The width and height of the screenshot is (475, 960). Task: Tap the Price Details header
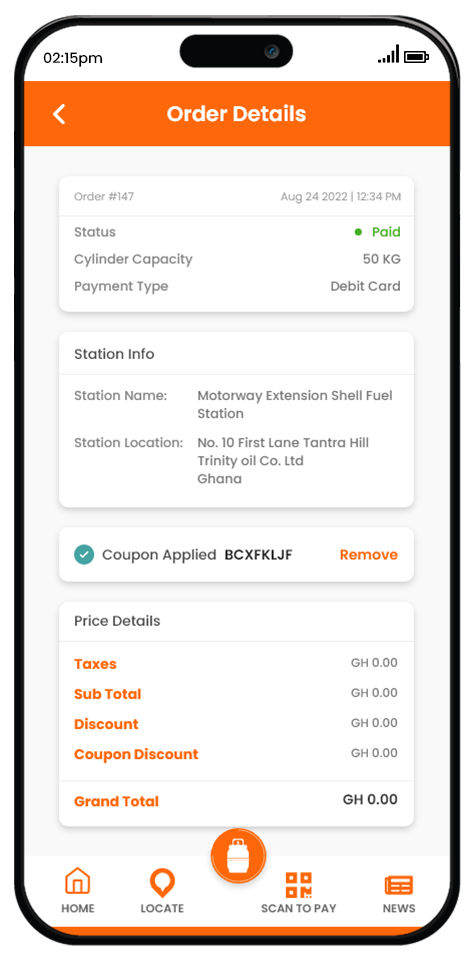point(118,621)
